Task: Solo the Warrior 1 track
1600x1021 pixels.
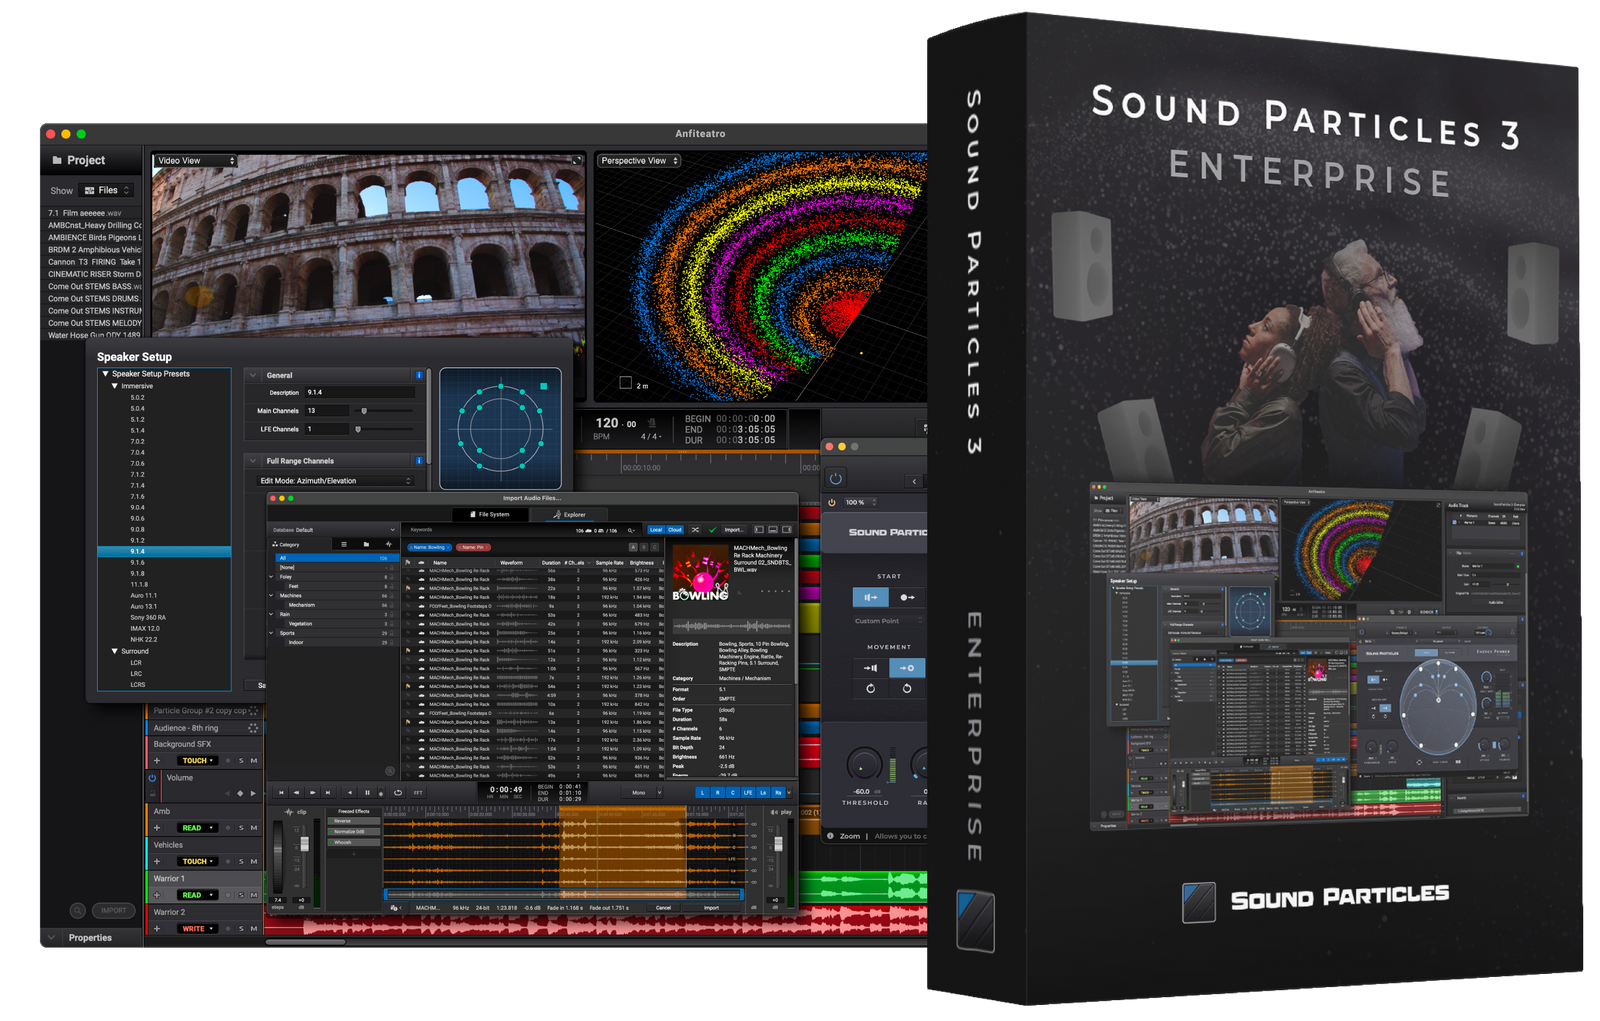Action: point(241,895)
